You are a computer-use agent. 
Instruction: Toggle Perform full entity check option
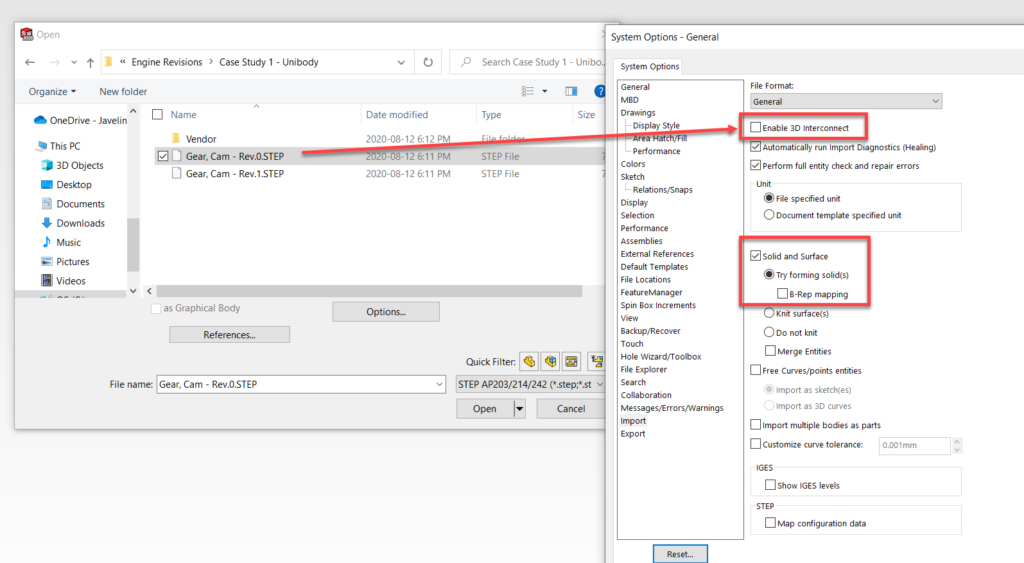(x=756, y=165)
